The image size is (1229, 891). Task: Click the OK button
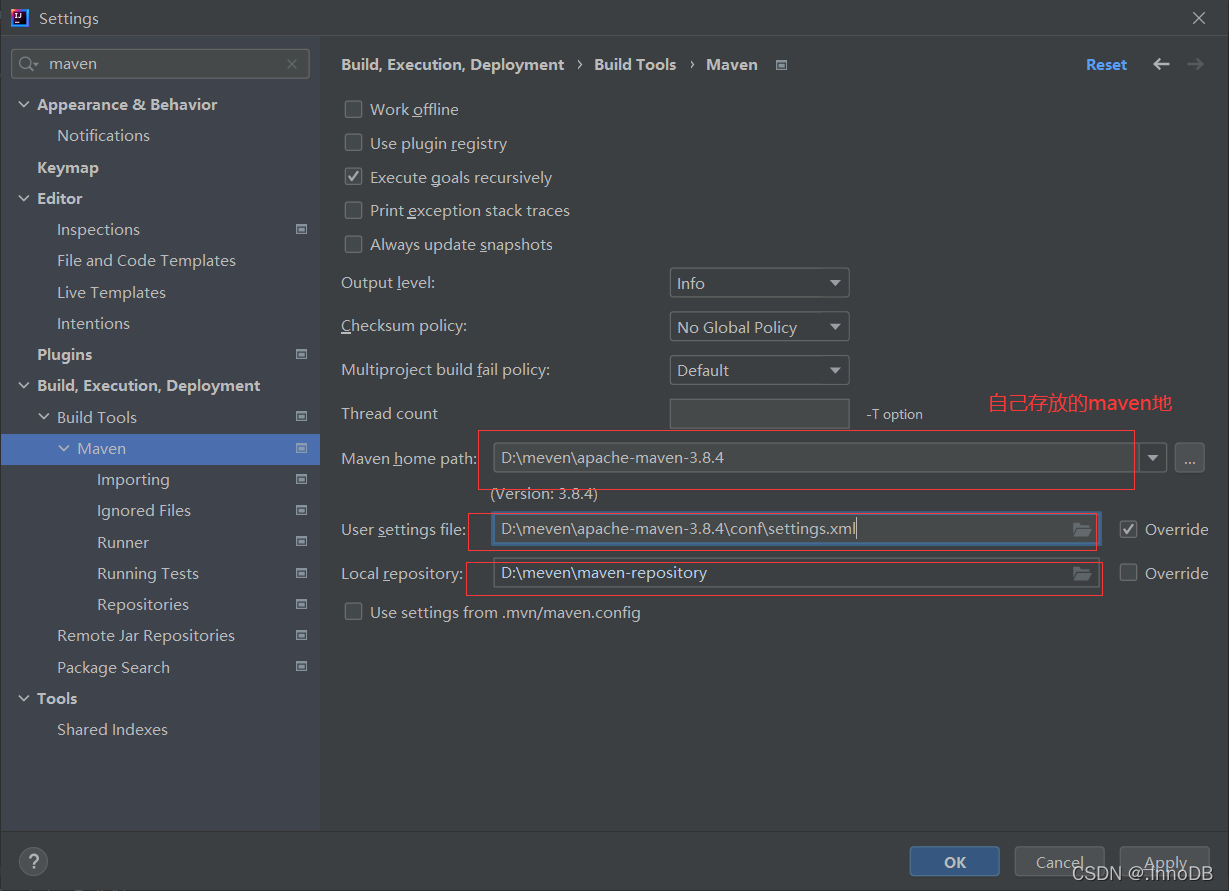point(955,861)
